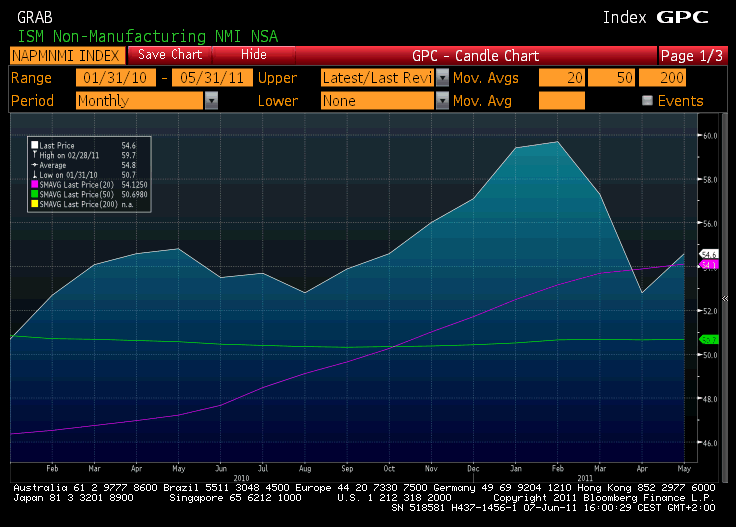This screenshot has width=736, height=527.
Task: Expand the Upper Latest/Last Revi dropdown
Action: point(442,77)
